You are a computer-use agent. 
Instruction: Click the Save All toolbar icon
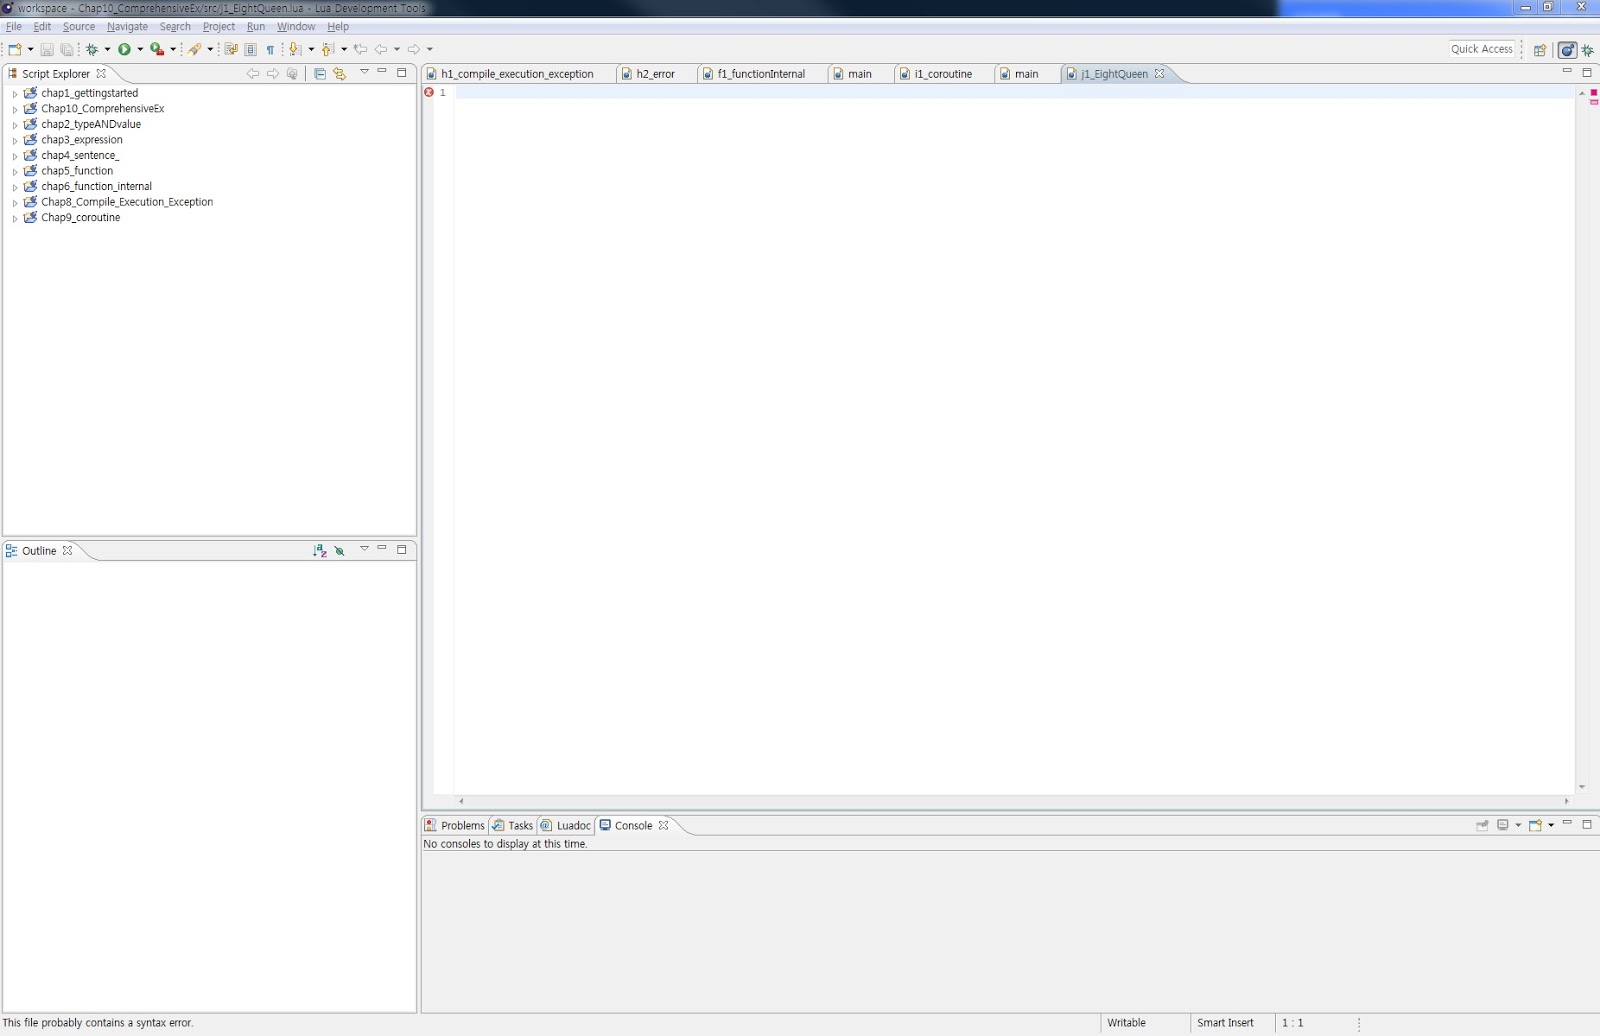coord(67,49)
